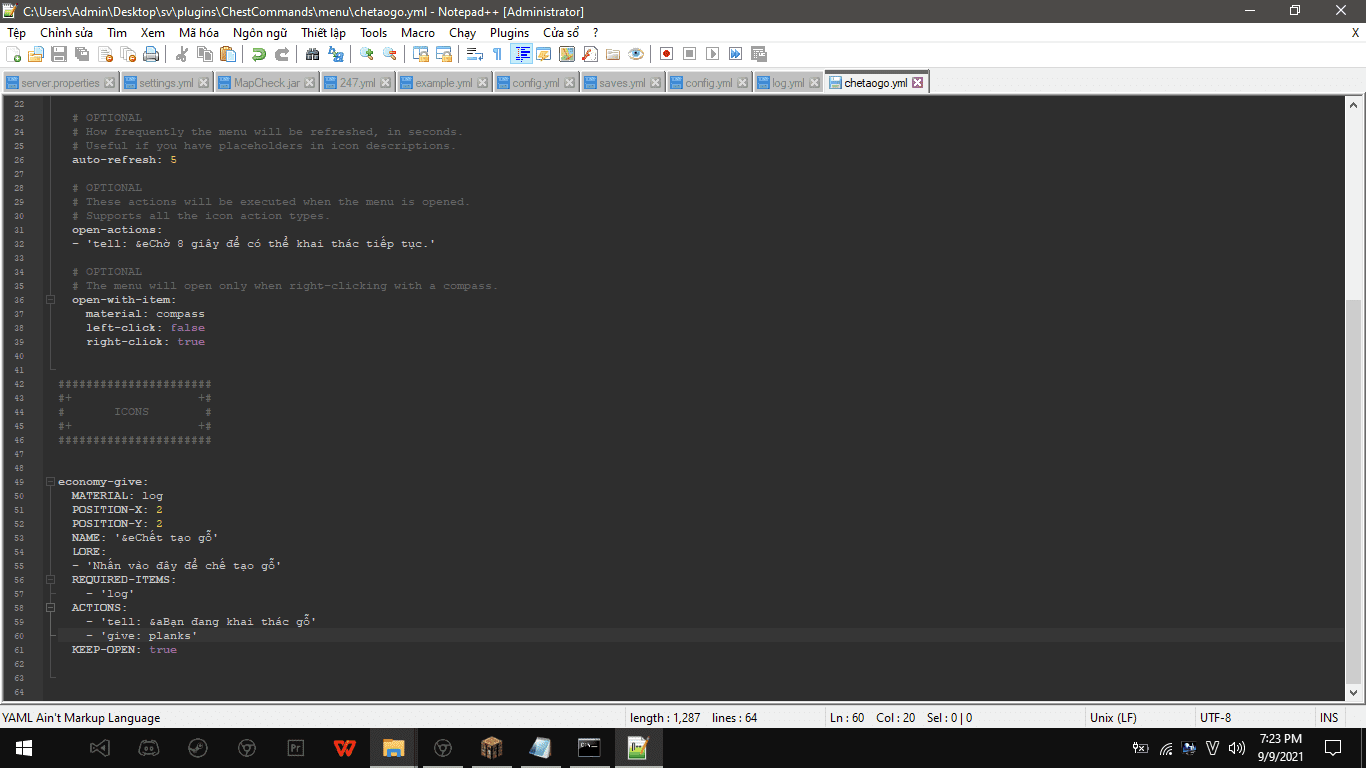
Task: Switch to the server.properties tab
Action: [x=60, y=83]
